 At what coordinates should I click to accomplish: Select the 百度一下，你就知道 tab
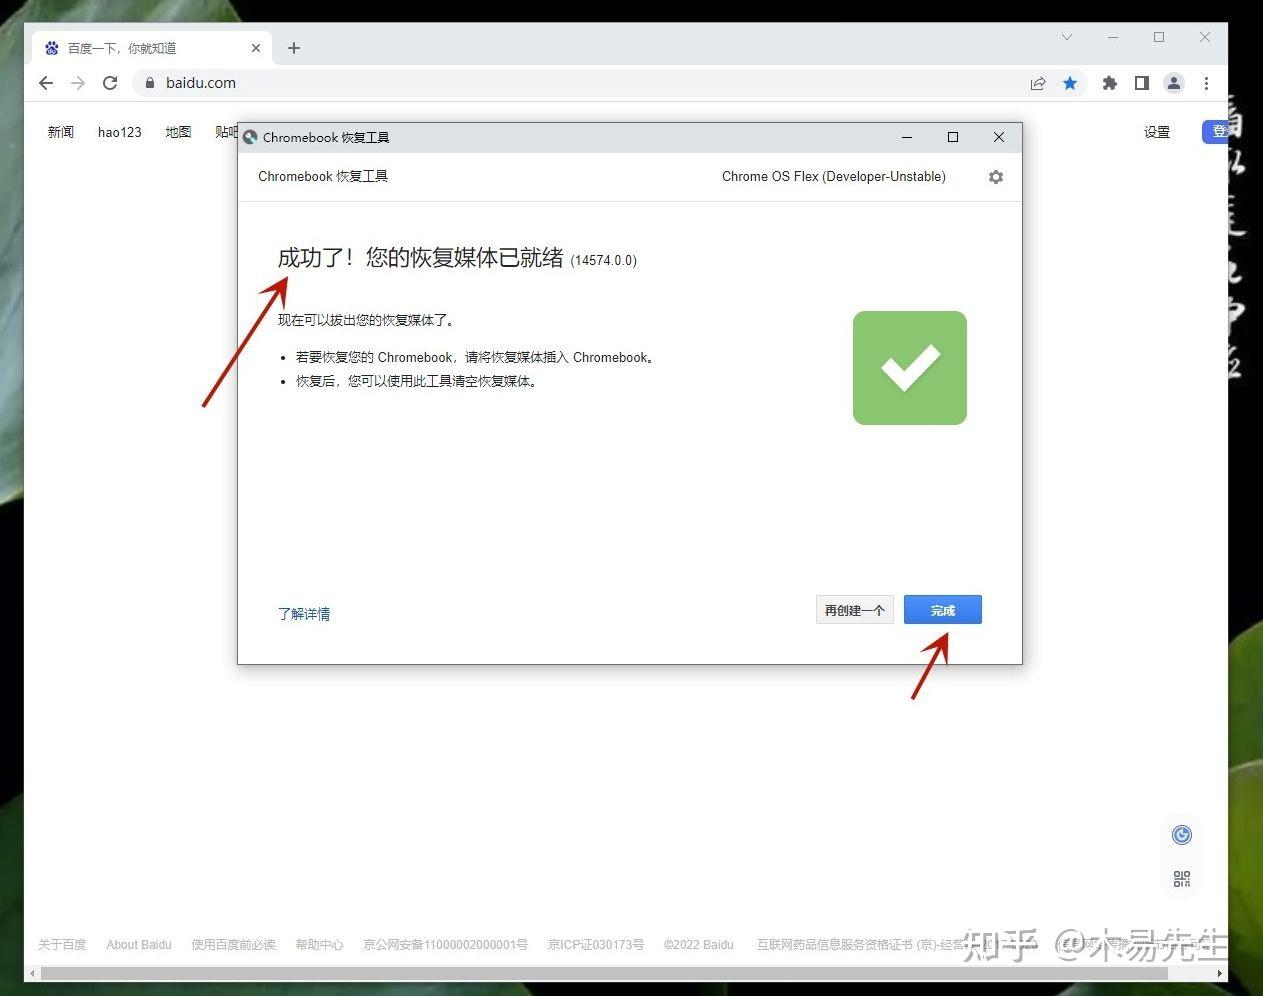click(152, 48)
